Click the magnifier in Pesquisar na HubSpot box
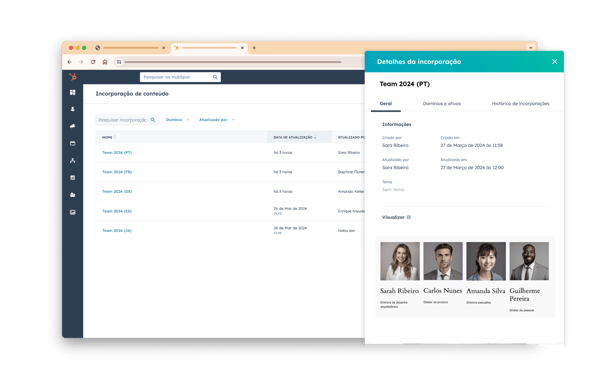Screen dimensions: 600x391 tap(215, 77)
